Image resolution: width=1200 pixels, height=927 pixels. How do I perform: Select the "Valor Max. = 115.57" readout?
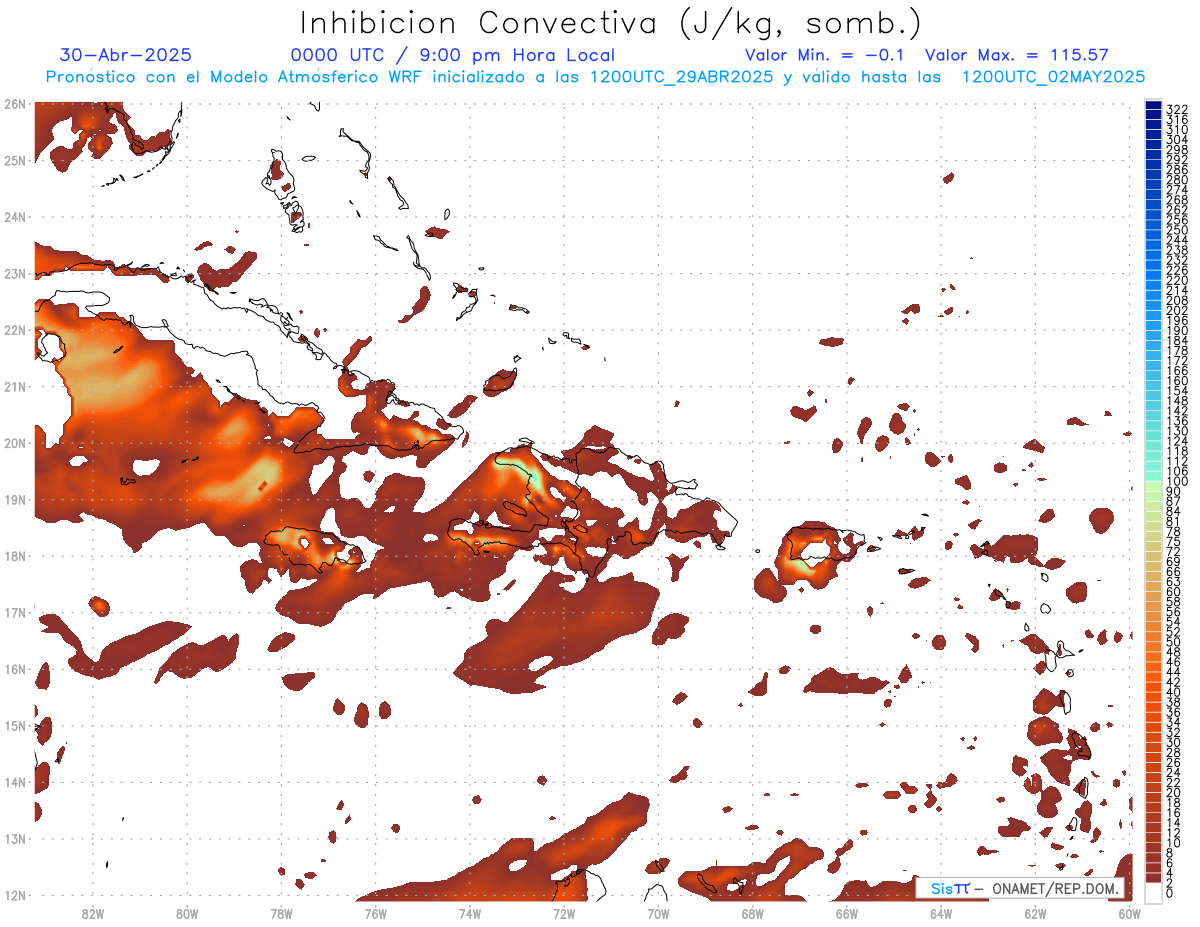pyautogui.click(x=1017, y=55)
